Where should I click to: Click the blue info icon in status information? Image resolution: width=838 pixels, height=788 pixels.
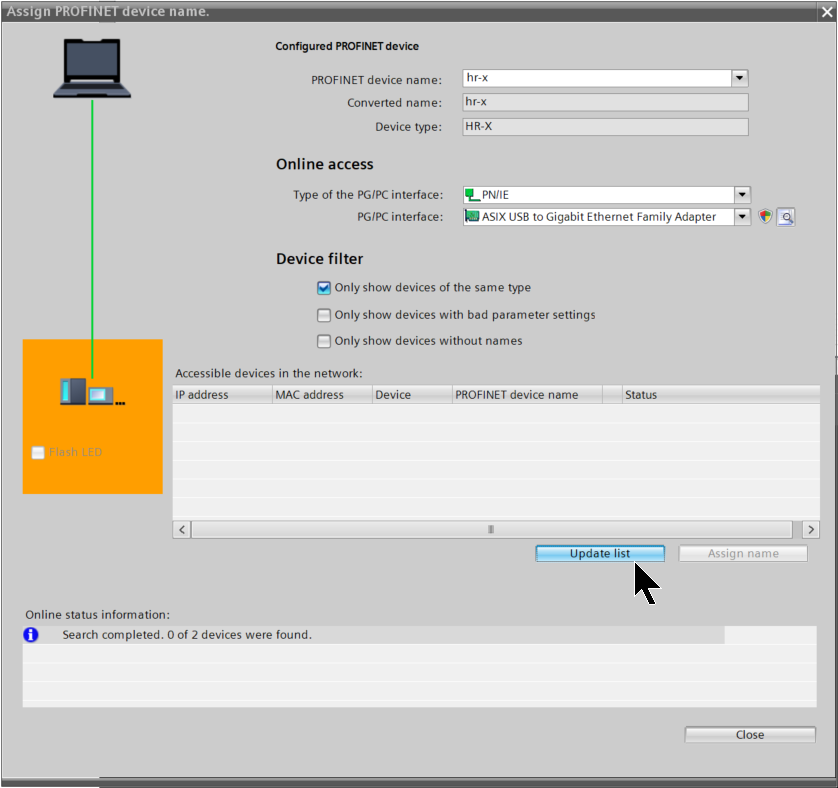[x=31, y=635]
